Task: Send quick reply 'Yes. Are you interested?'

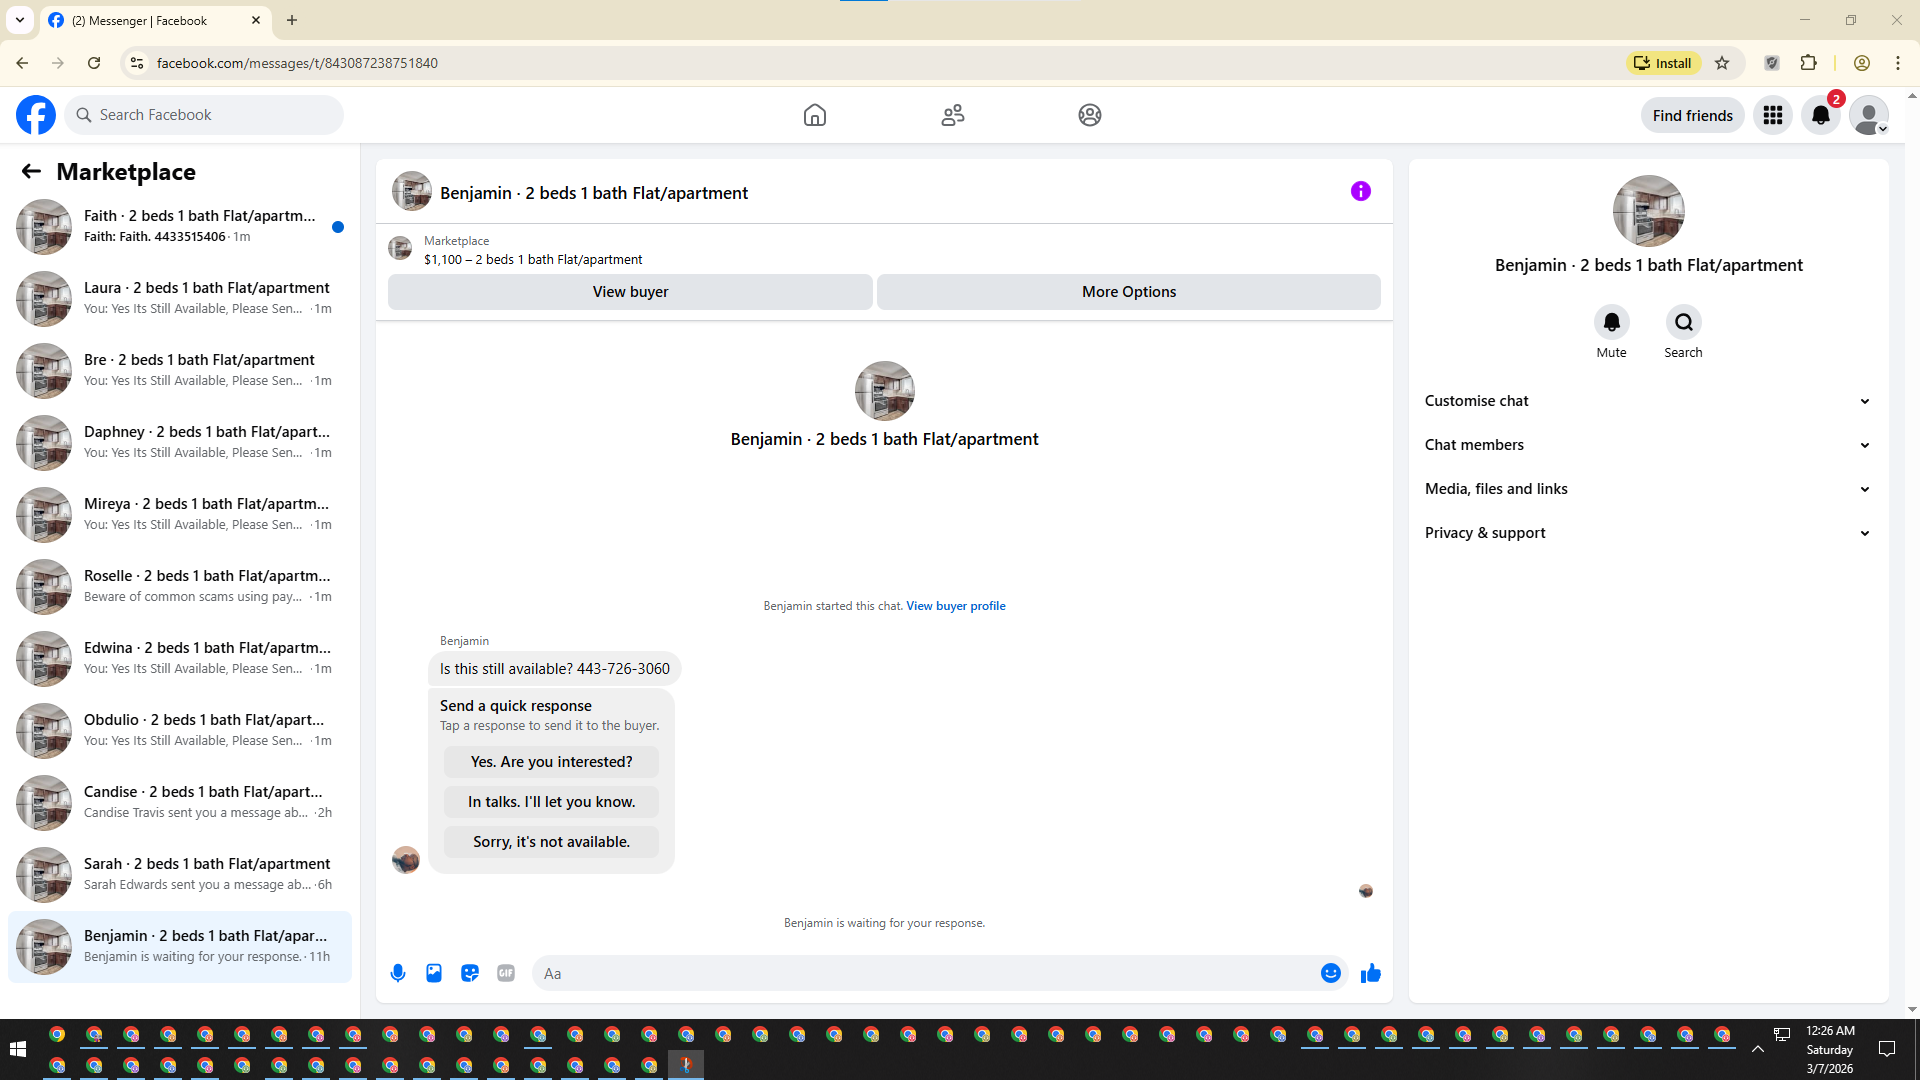Action: pos(551,762)
